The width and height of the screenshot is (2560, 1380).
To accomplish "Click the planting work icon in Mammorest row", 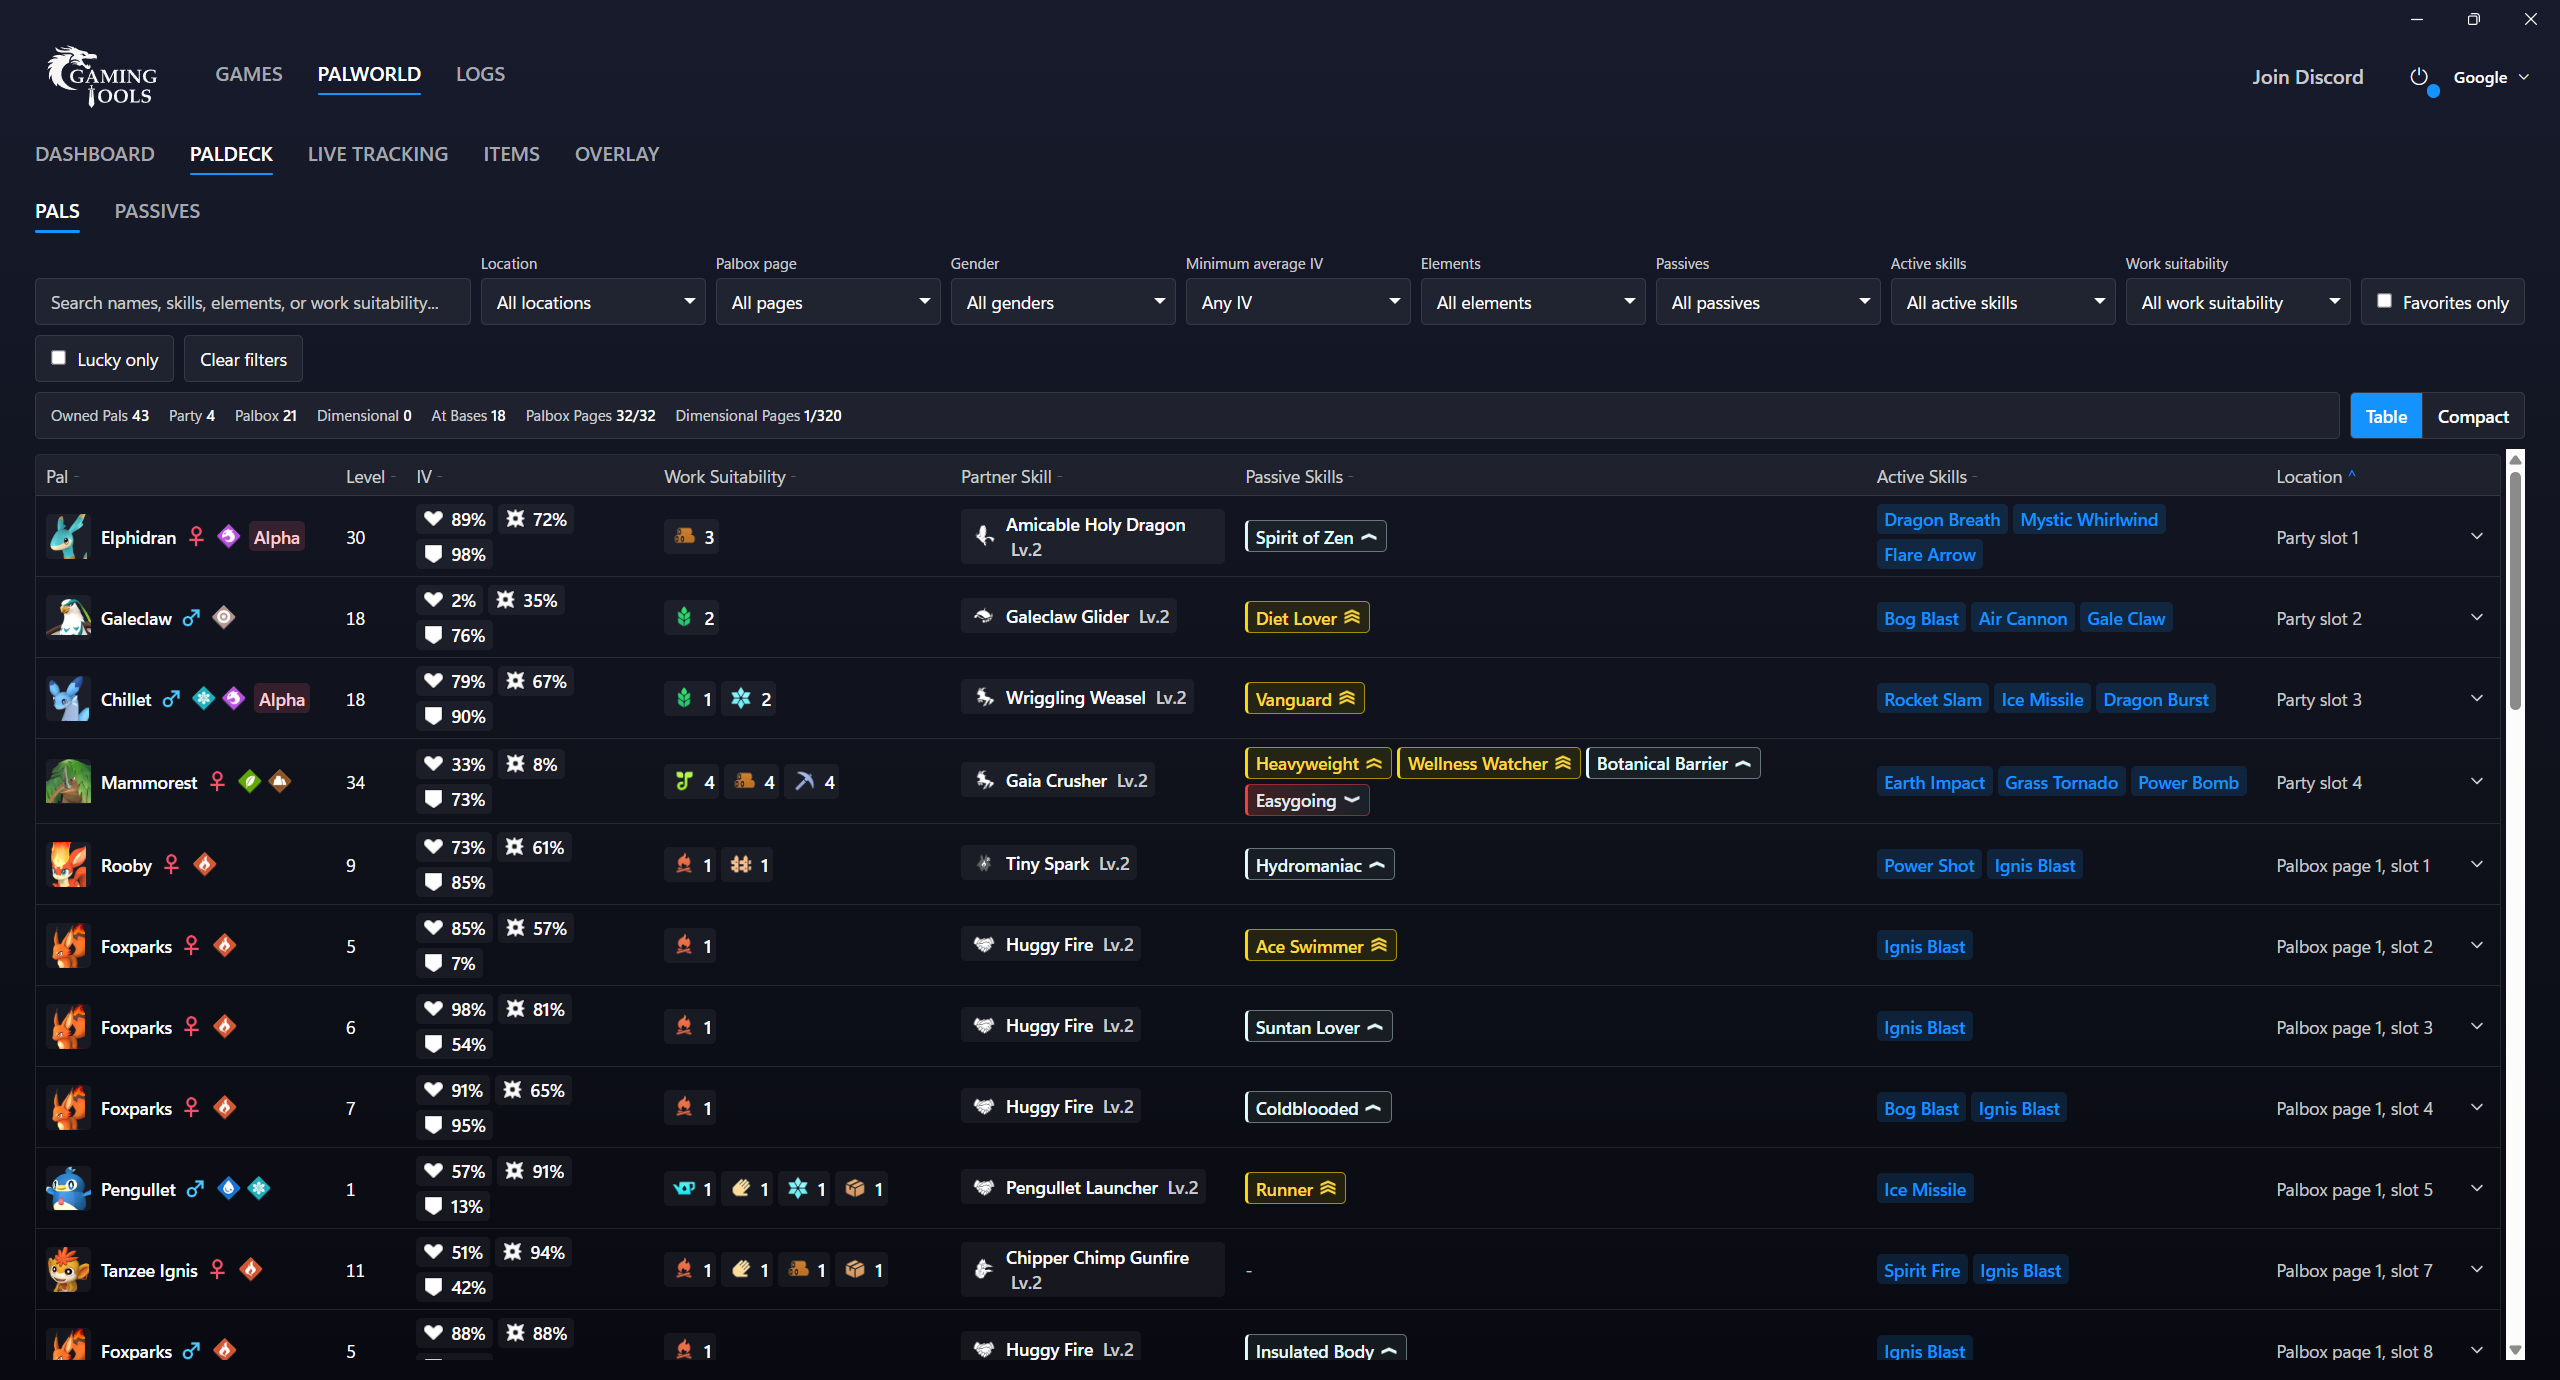I will (x=685, y=782).
